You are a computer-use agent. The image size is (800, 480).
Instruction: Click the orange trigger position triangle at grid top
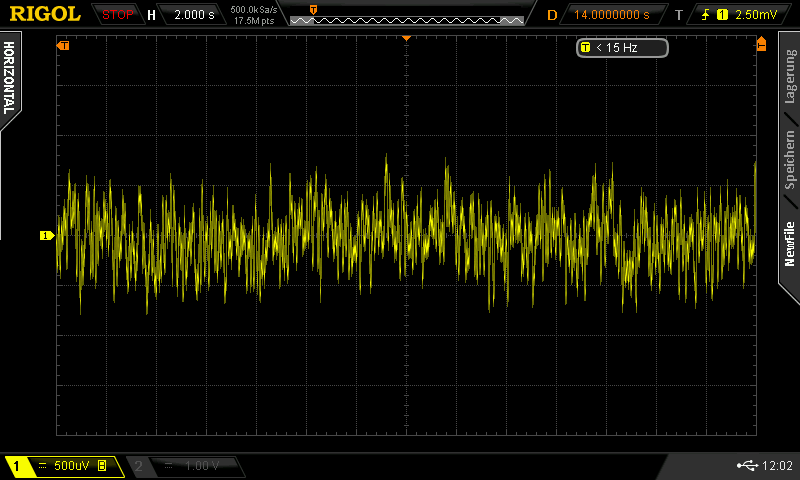point(407,38)
